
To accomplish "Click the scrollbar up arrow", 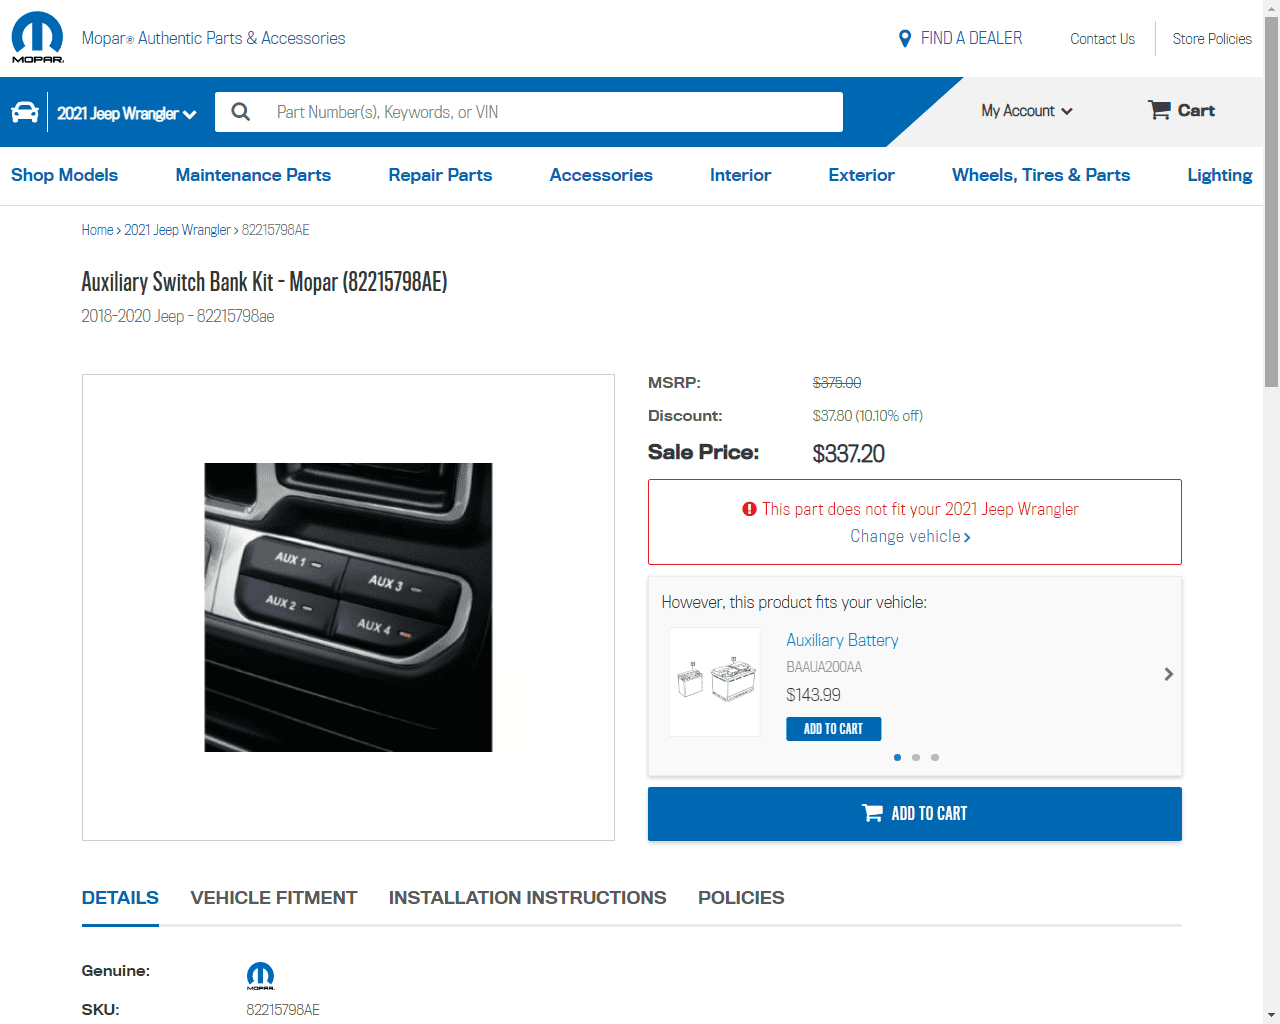I will tap(1271, 8).
